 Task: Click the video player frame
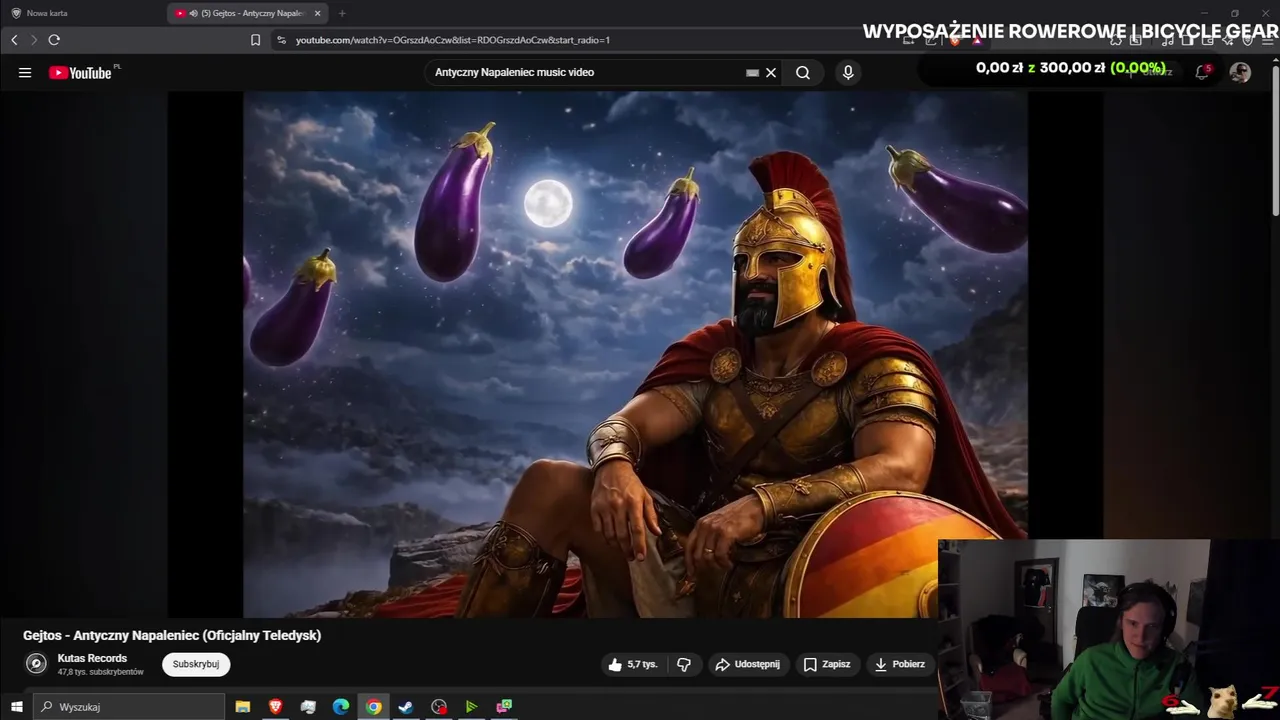click(x=635, y=354)
